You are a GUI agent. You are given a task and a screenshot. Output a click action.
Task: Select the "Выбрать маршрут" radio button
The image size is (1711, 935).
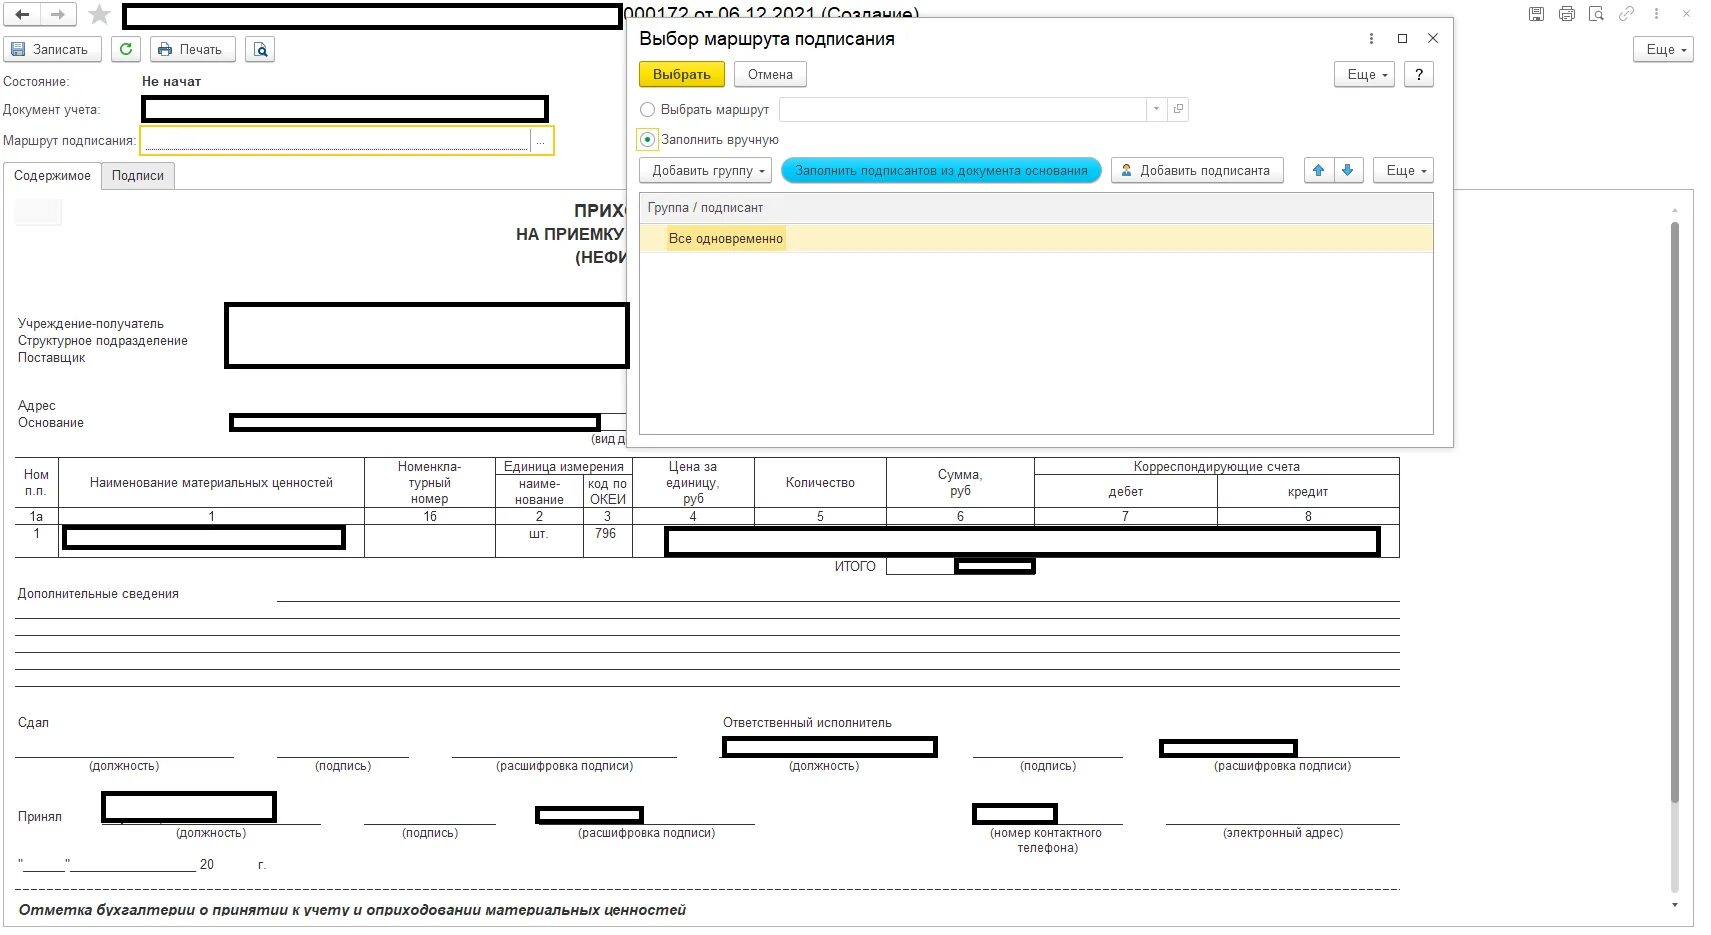(x=647, y=110)
